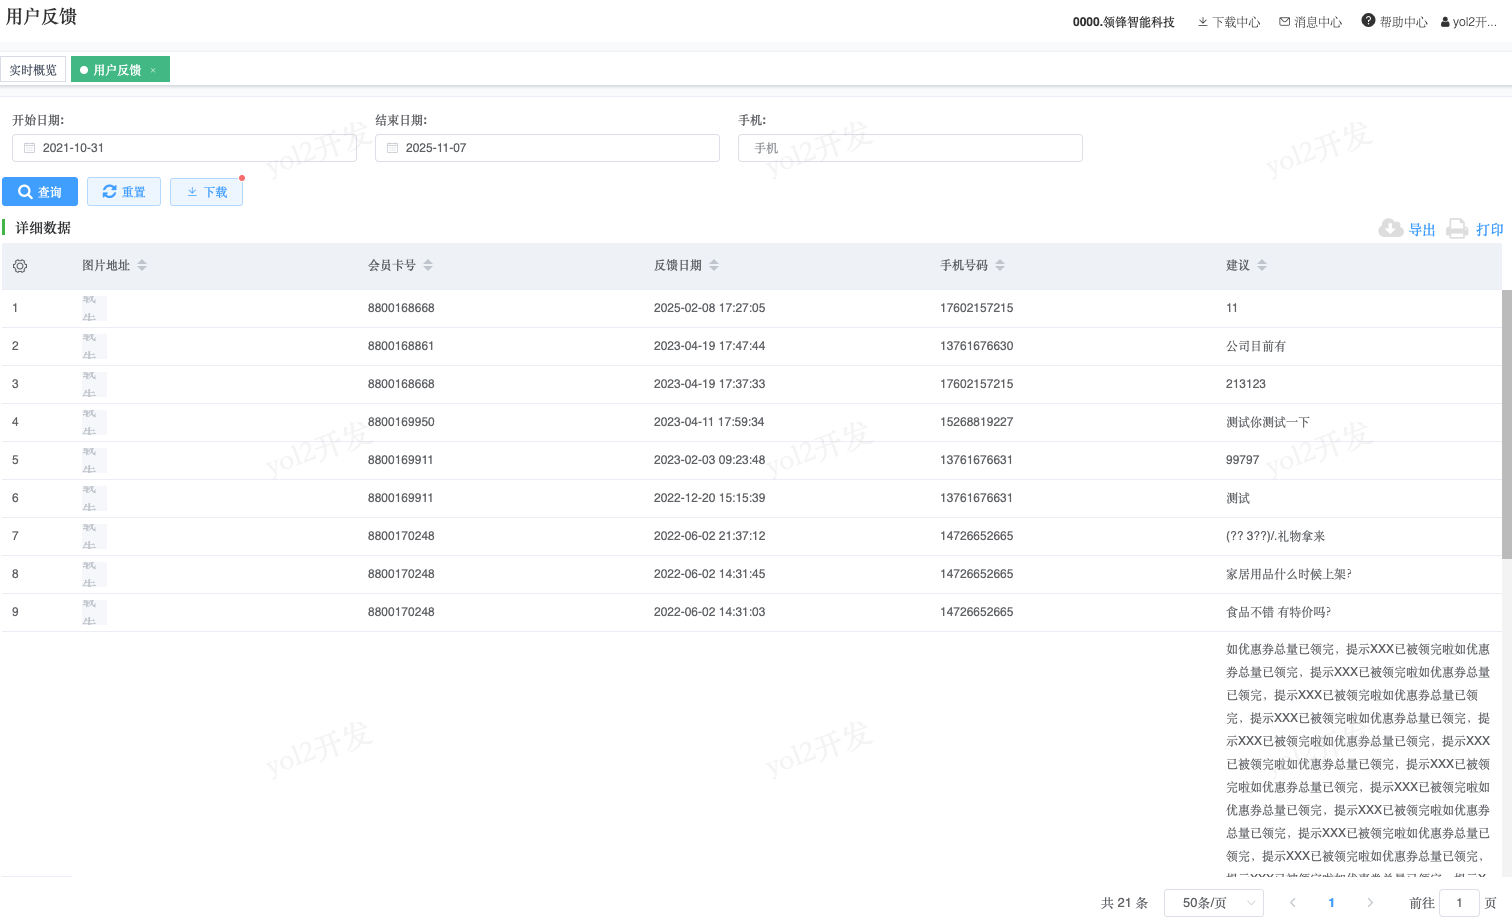Open 下载中心 from the top bar
This screenshot has height=924, width=1512.
click(1229, 22)
